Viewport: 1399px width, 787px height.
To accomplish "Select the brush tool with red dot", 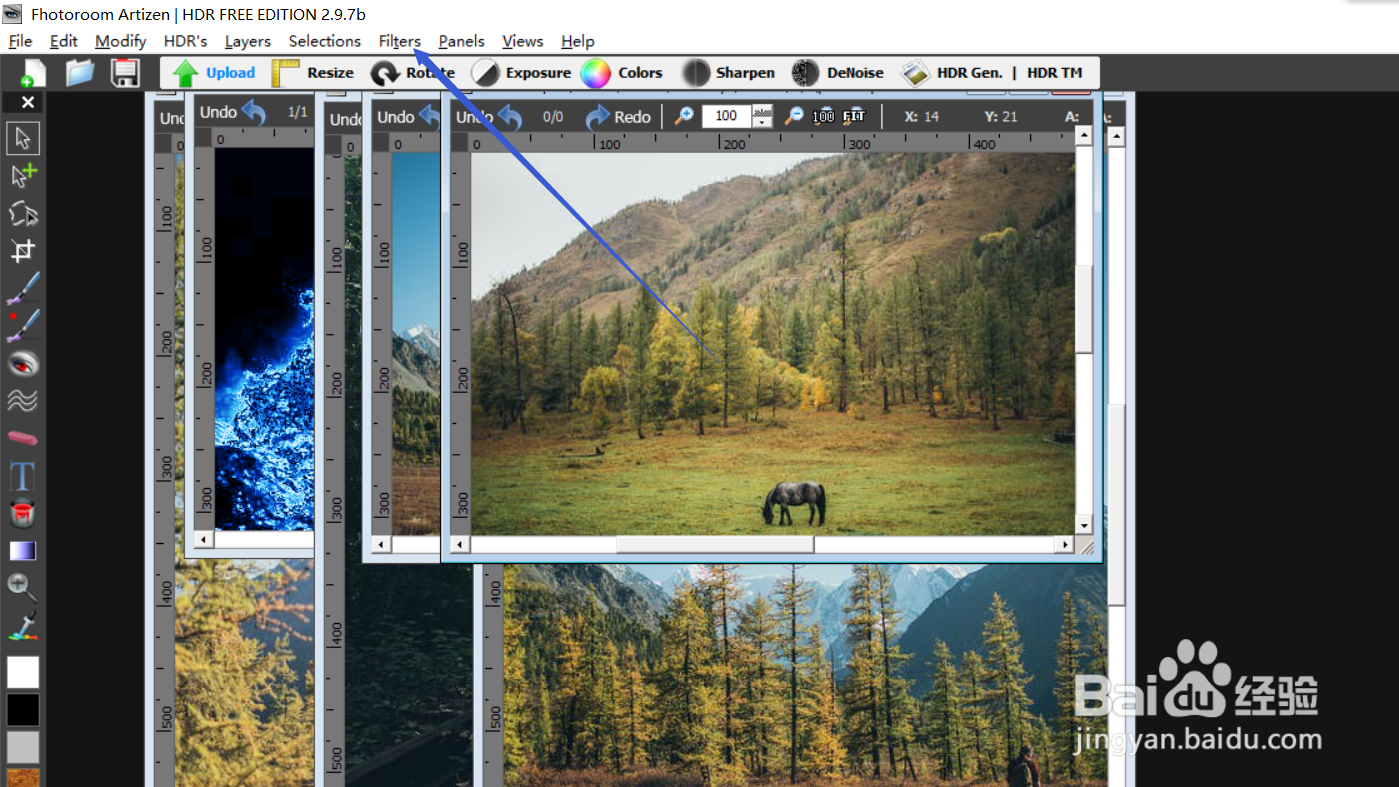I will pyautogui.click(x=23, y=325).
